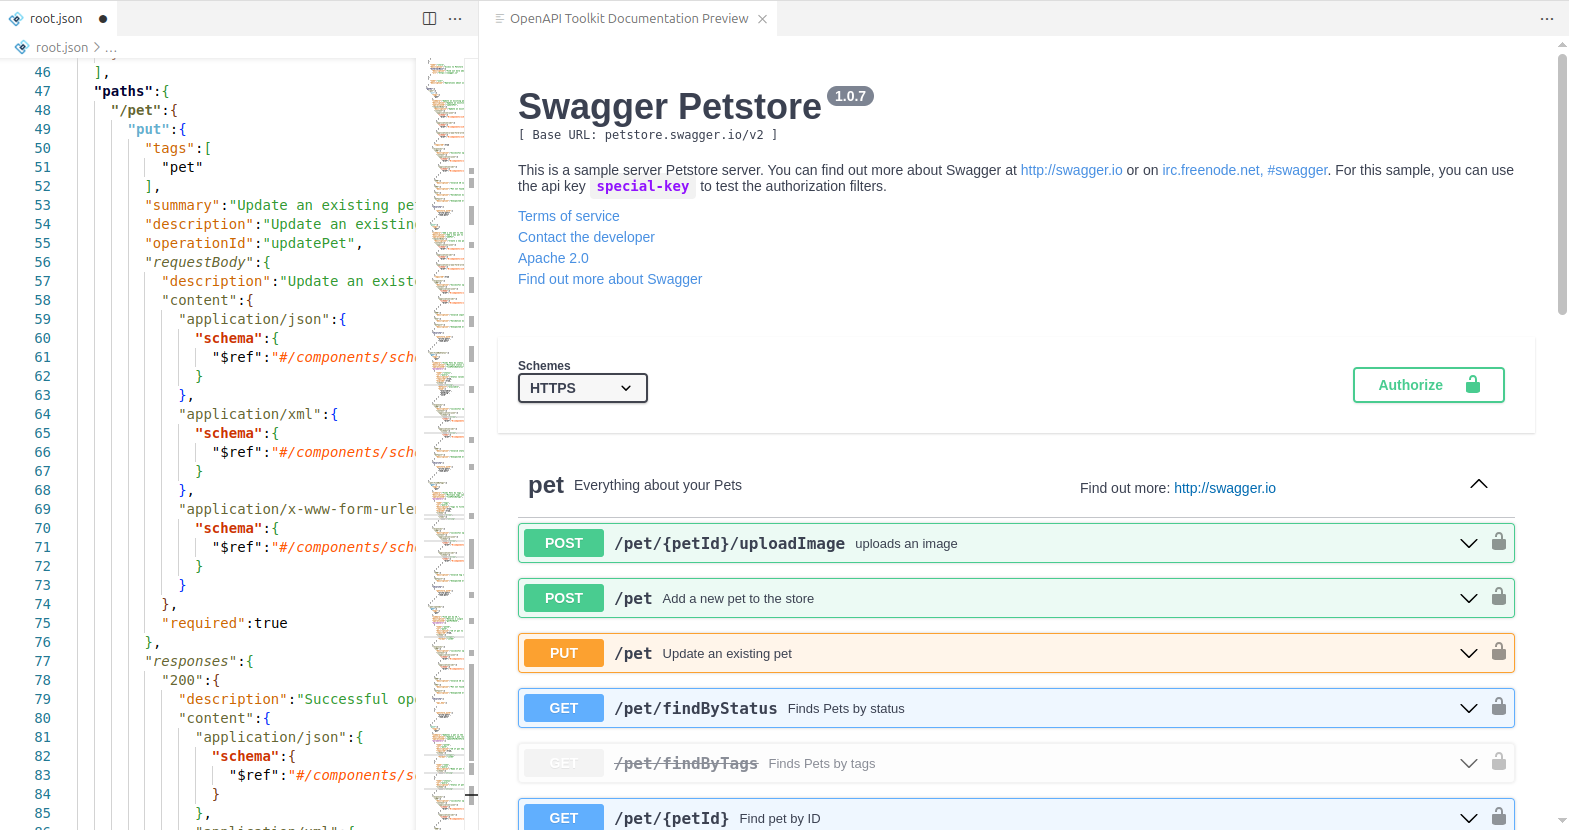Click the Base URL petstore.swagger.io/v2 text
The image size is (1569, 830).
647,135
